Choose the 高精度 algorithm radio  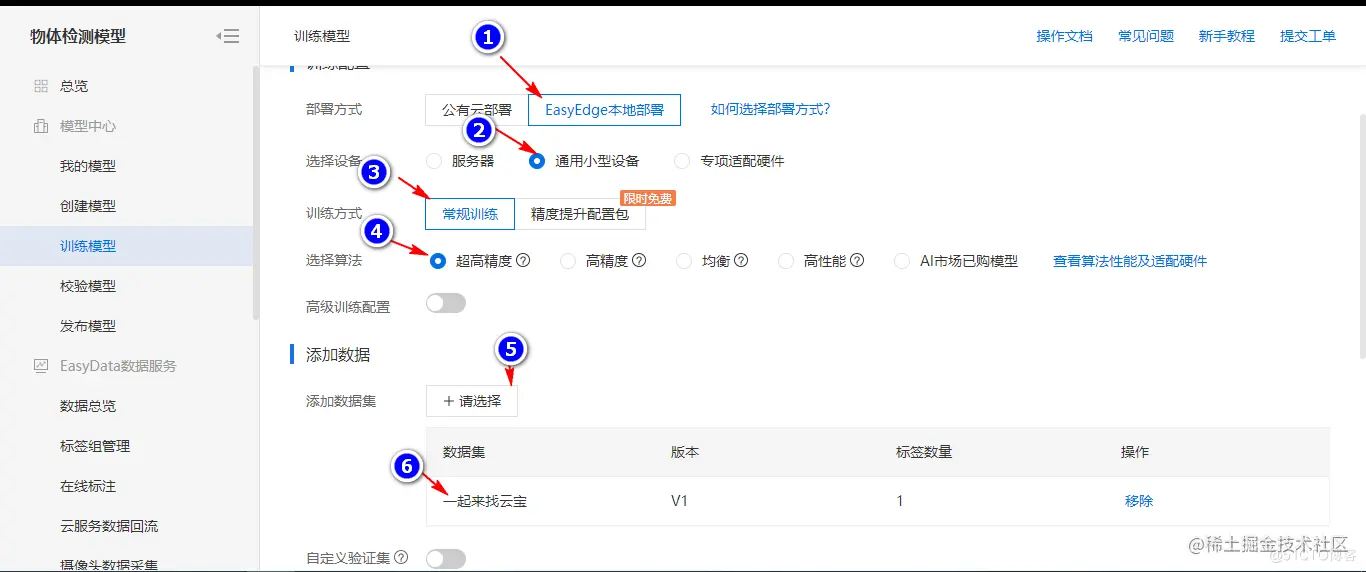(568, 261)
